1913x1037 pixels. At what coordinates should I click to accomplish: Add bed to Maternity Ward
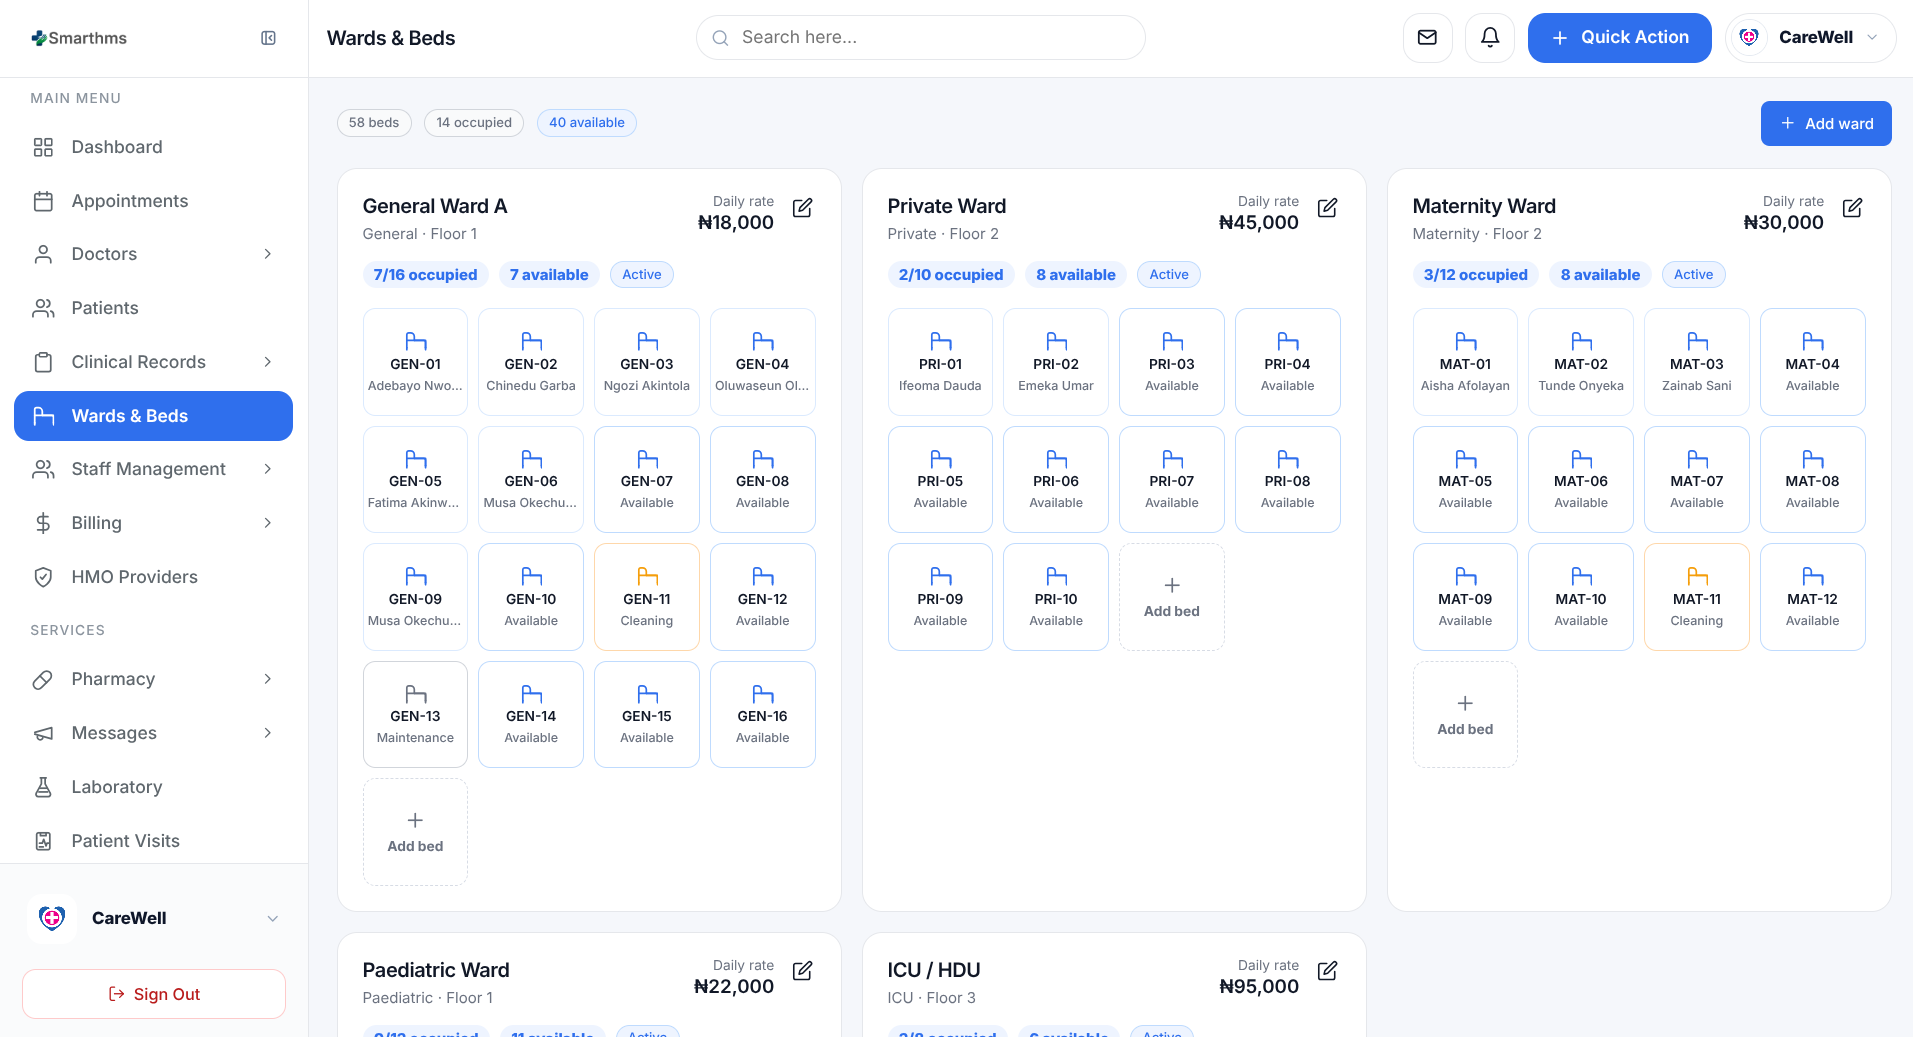(x=1465, y=714)
